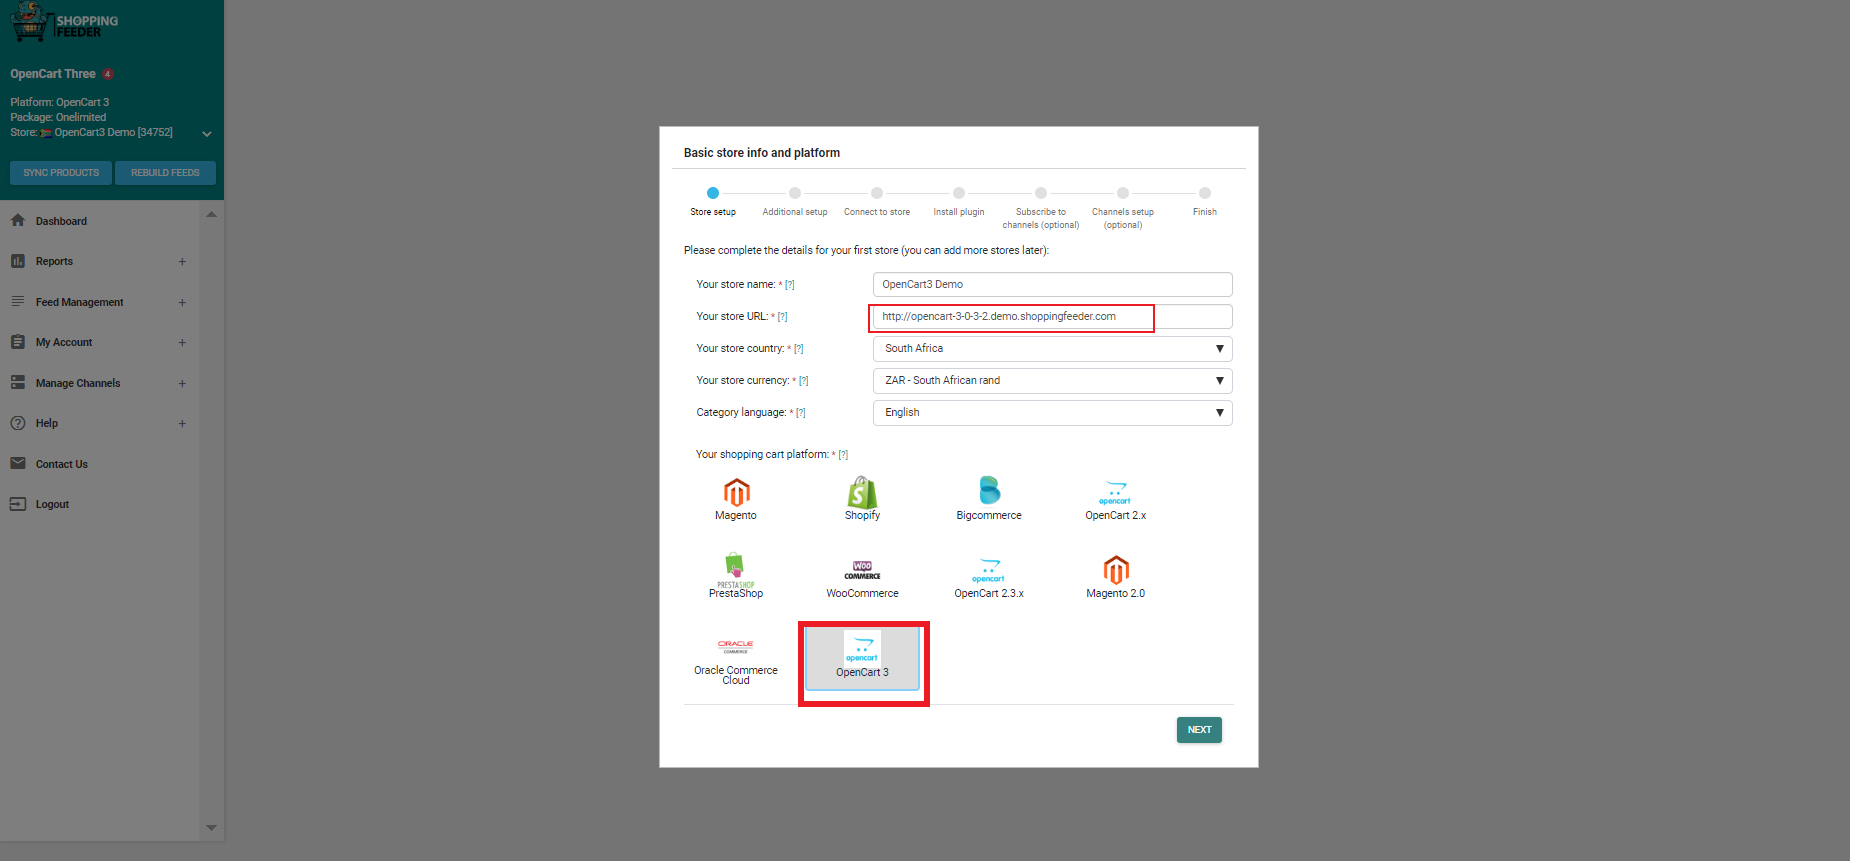The image size is (1850, 861).
Task: Click the store name input field
Action: (1052, 285)
